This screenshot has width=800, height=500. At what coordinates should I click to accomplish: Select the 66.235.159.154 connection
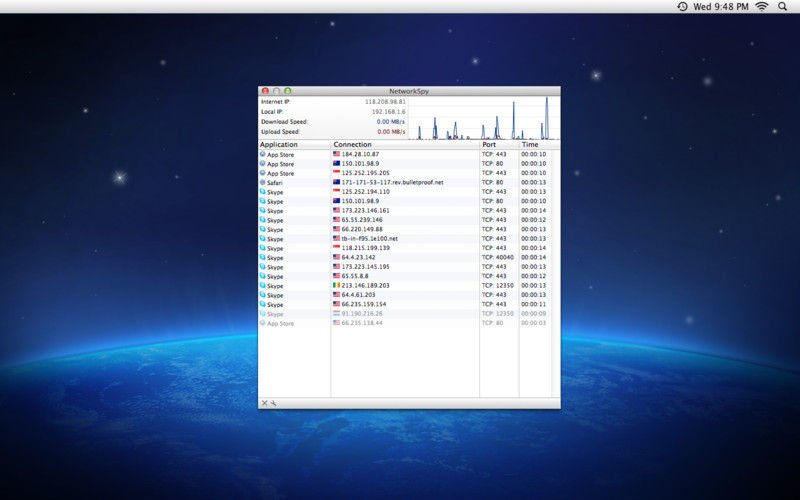pos(364,304)
